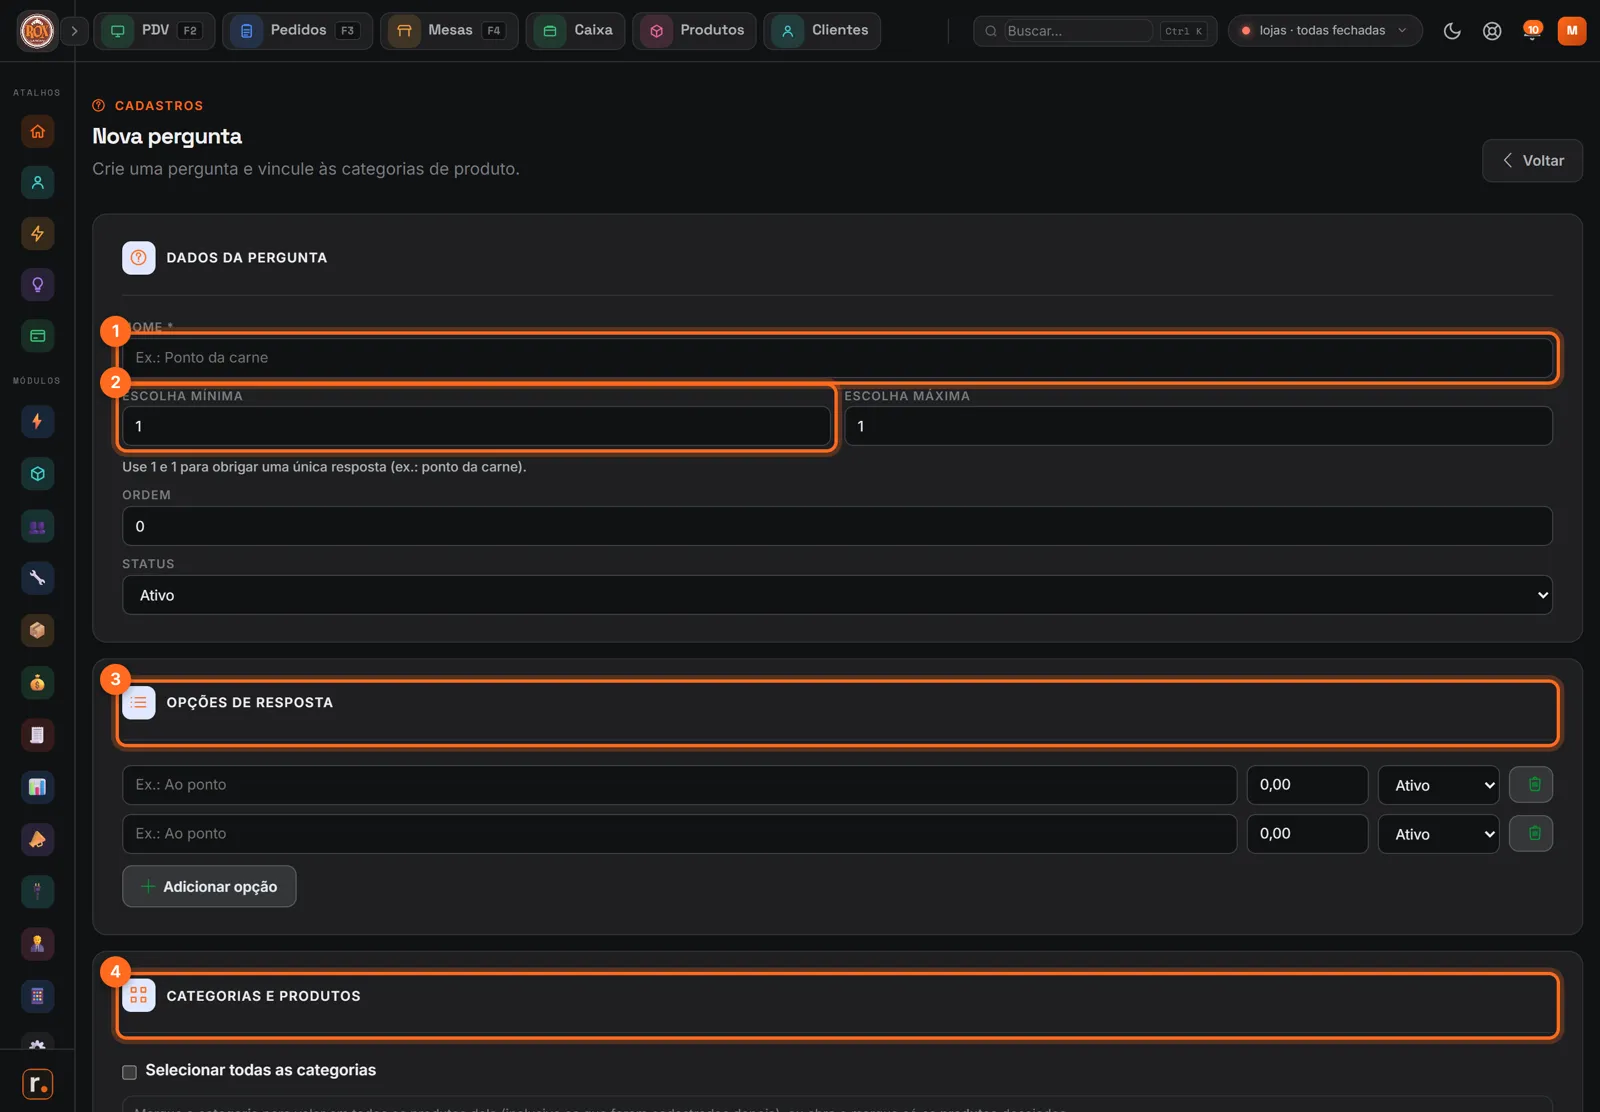Image resolution: width=1600 pixels, height=1112 pixels.
Task: Open the electric plug module
Action: [37, 891]
